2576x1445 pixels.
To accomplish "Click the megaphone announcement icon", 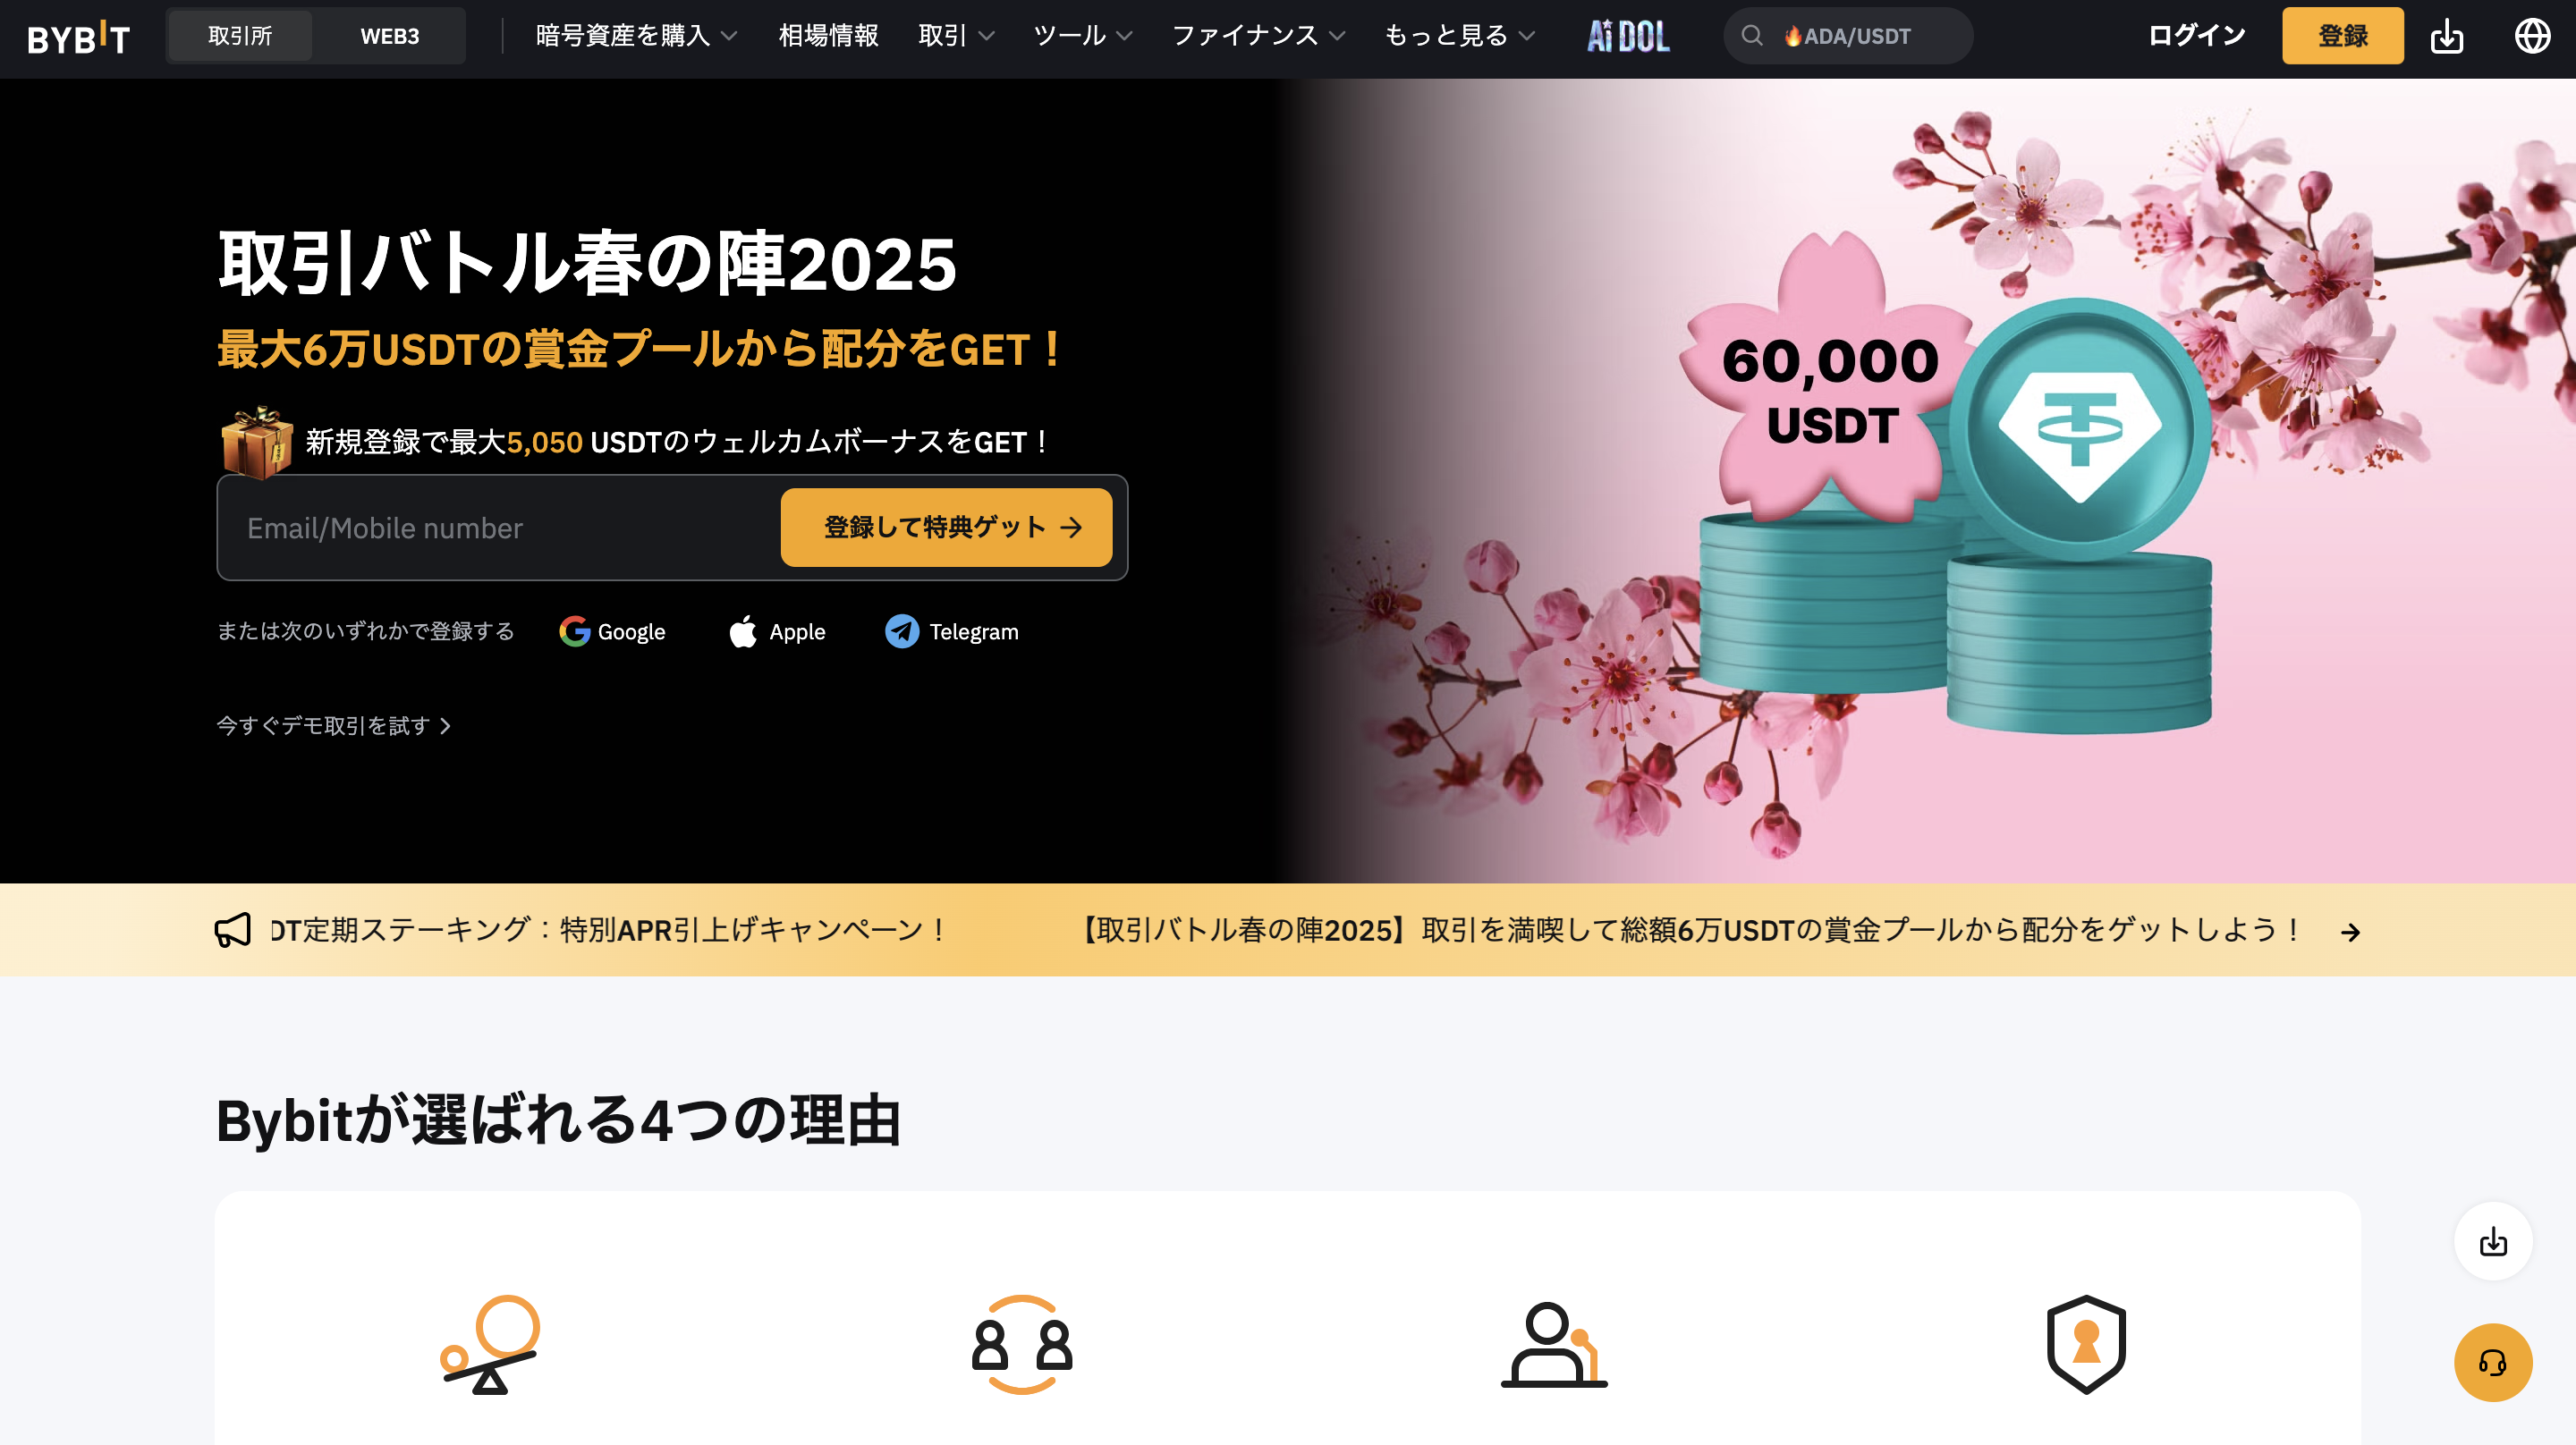I will coord(233,930).
